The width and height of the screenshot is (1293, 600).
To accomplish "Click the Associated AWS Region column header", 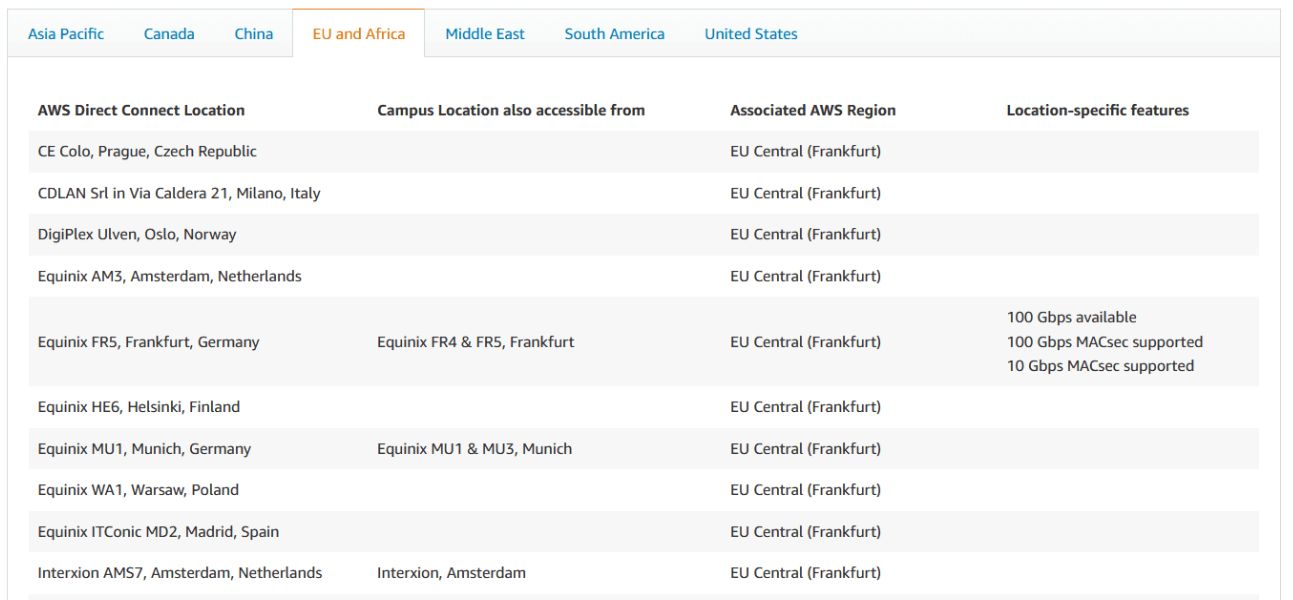I will click(810, 110).
